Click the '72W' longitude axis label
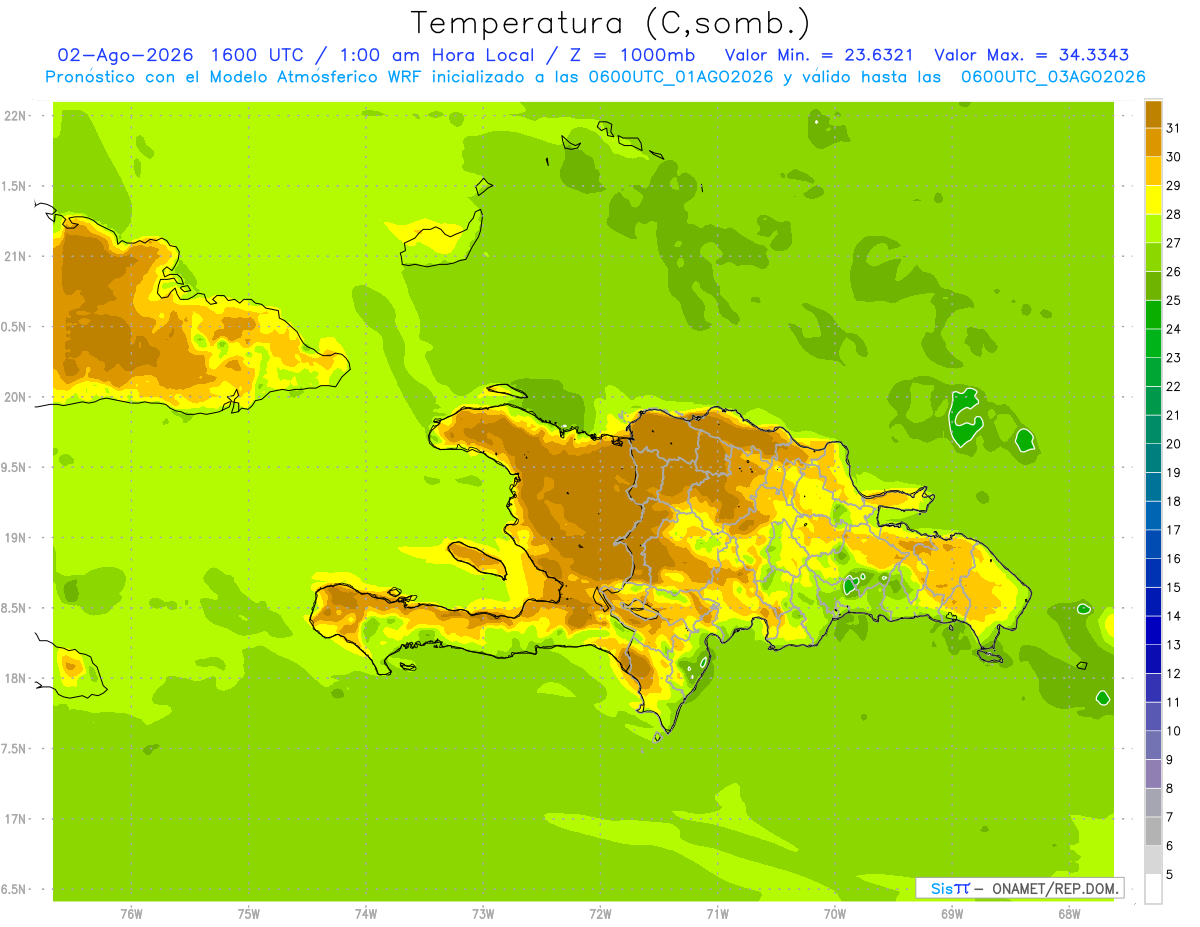 point(600,914)
